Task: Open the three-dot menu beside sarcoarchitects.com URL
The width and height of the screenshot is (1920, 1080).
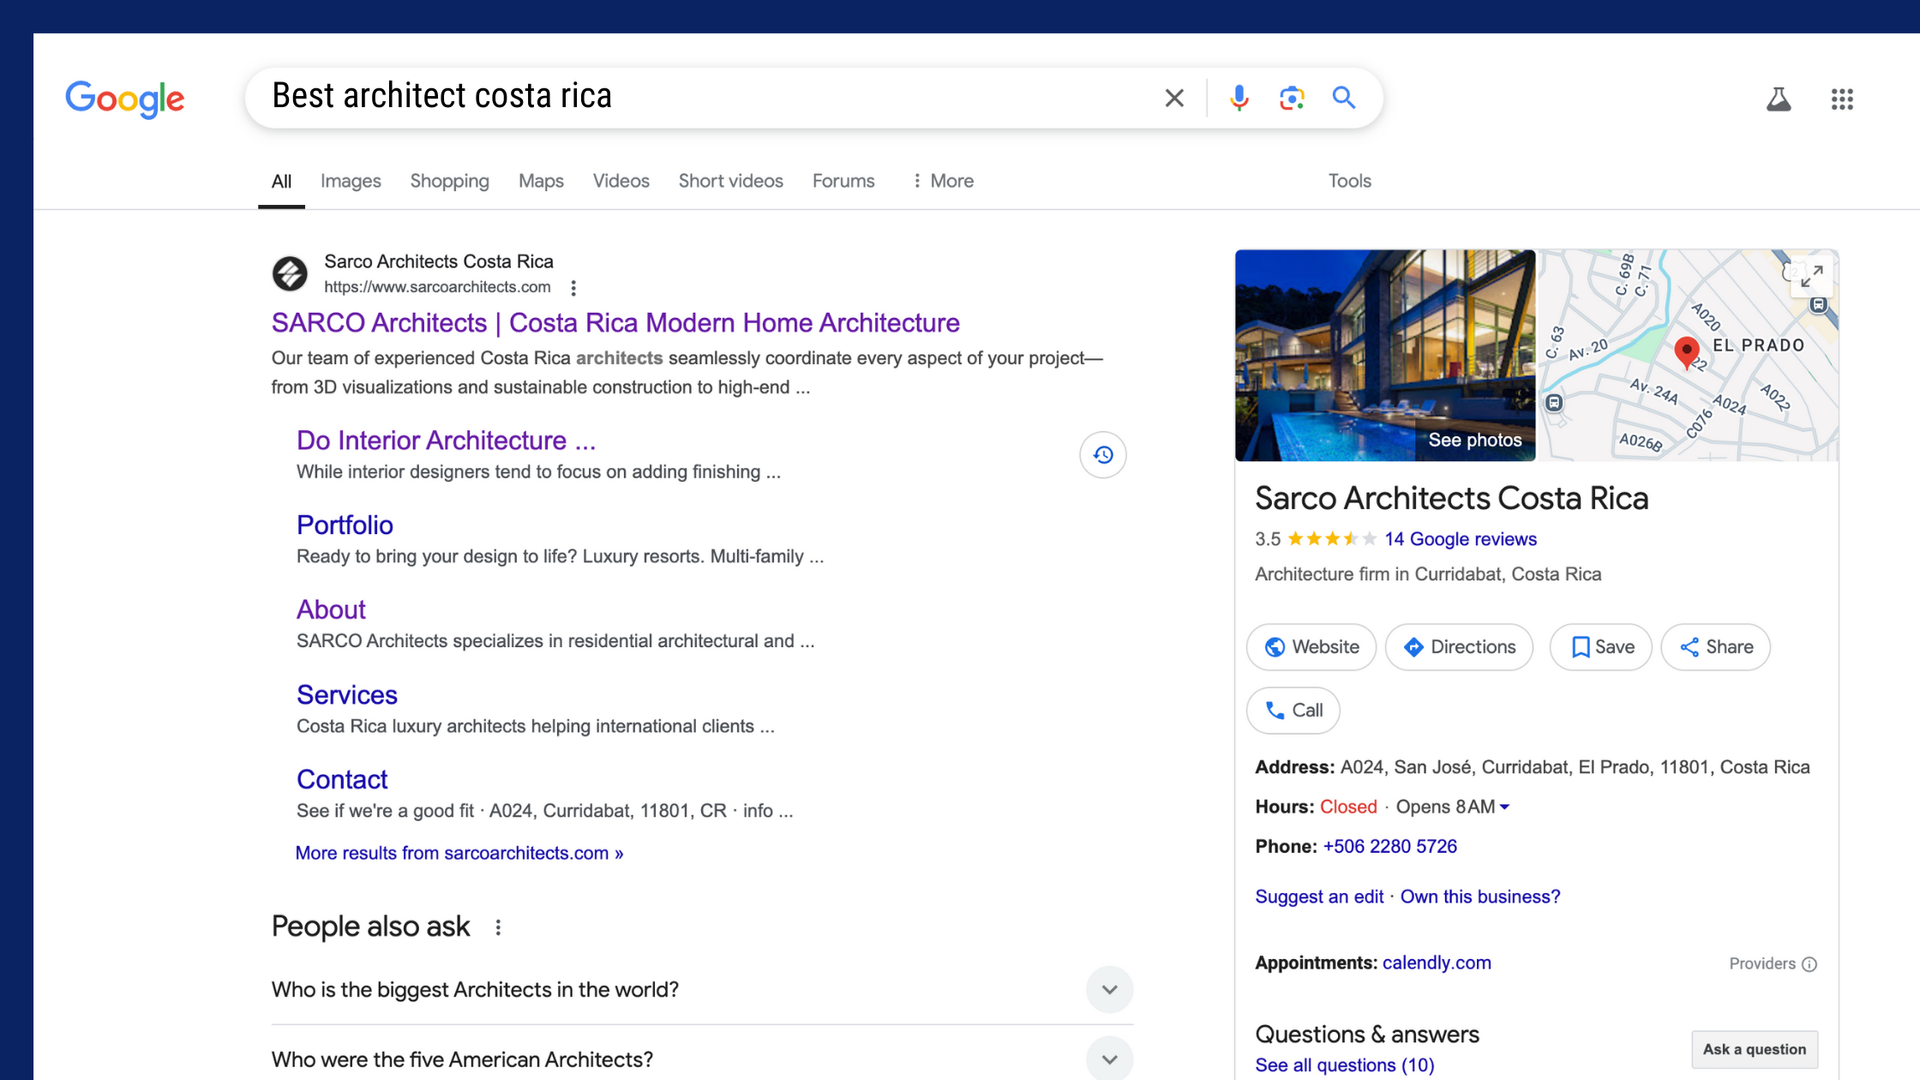Action: [573, 288]
